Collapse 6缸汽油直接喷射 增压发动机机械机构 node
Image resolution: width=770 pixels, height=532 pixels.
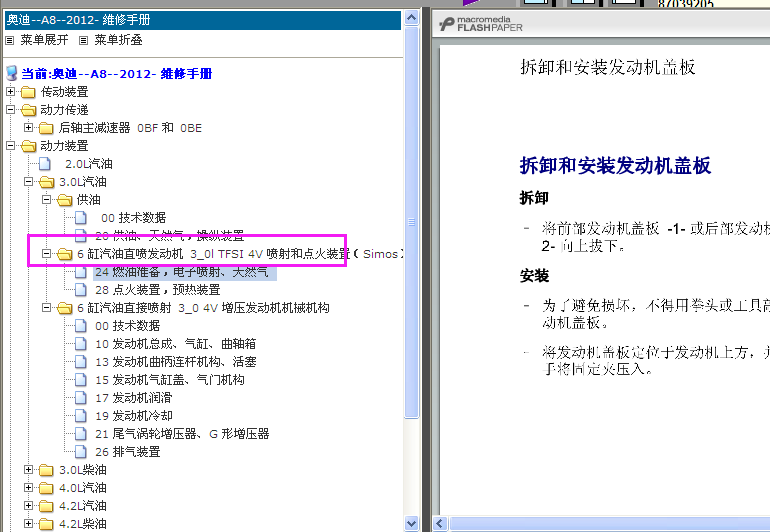click(47, 308)
